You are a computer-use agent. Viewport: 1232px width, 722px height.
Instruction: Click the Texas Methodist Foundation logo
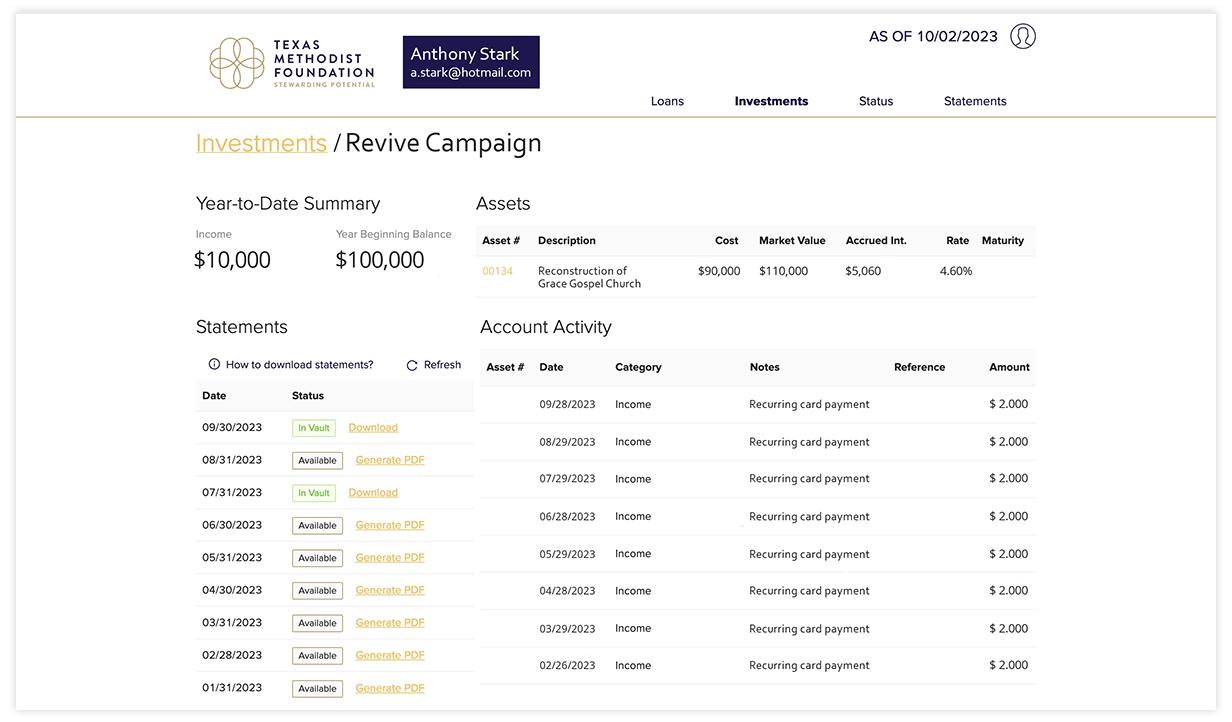pos(291,63)
